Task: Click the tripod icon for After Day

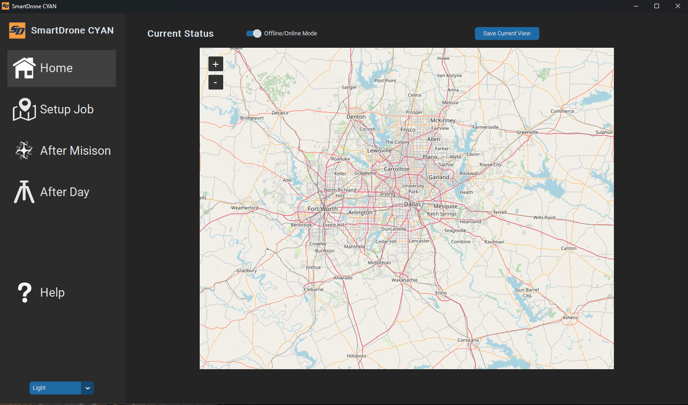Action: click(x=24, y=192)
